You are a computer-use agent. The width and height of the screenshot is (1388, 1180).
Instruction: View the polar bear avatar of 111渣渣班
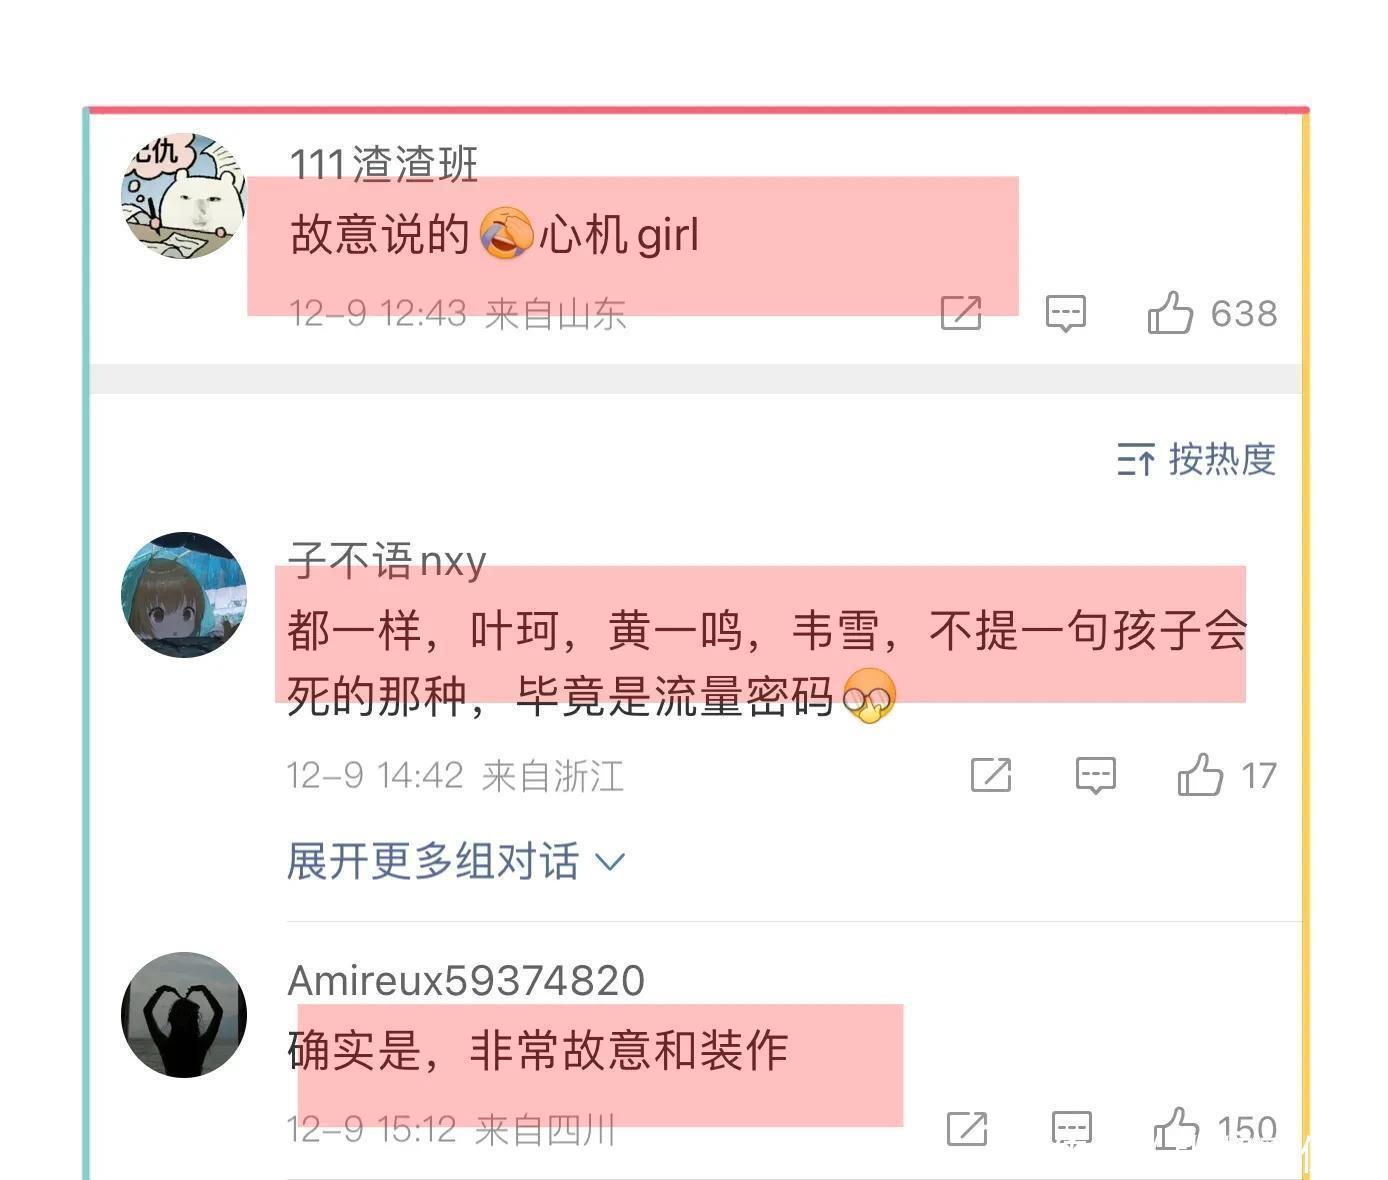184,195
